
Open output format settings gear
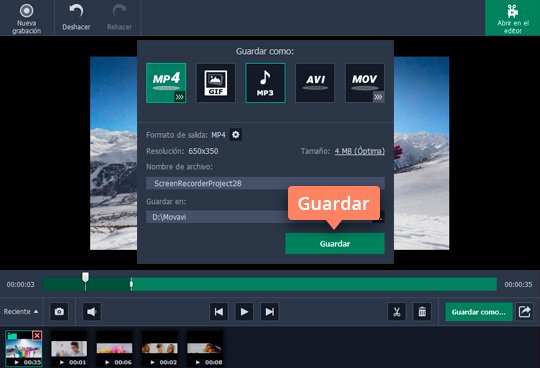coord(236,135)
